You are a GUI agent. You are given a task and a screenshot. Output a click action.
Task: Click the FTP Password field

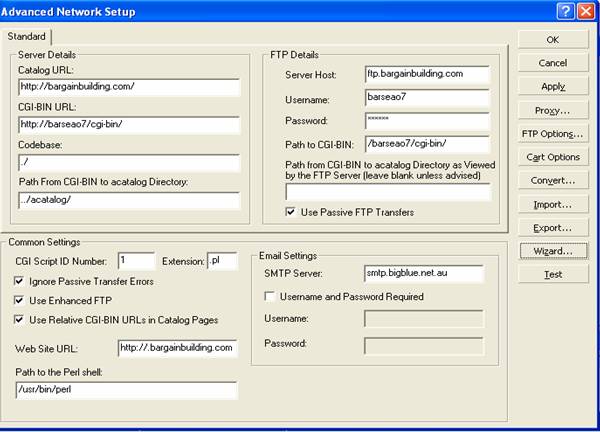(x=427, y=122)
